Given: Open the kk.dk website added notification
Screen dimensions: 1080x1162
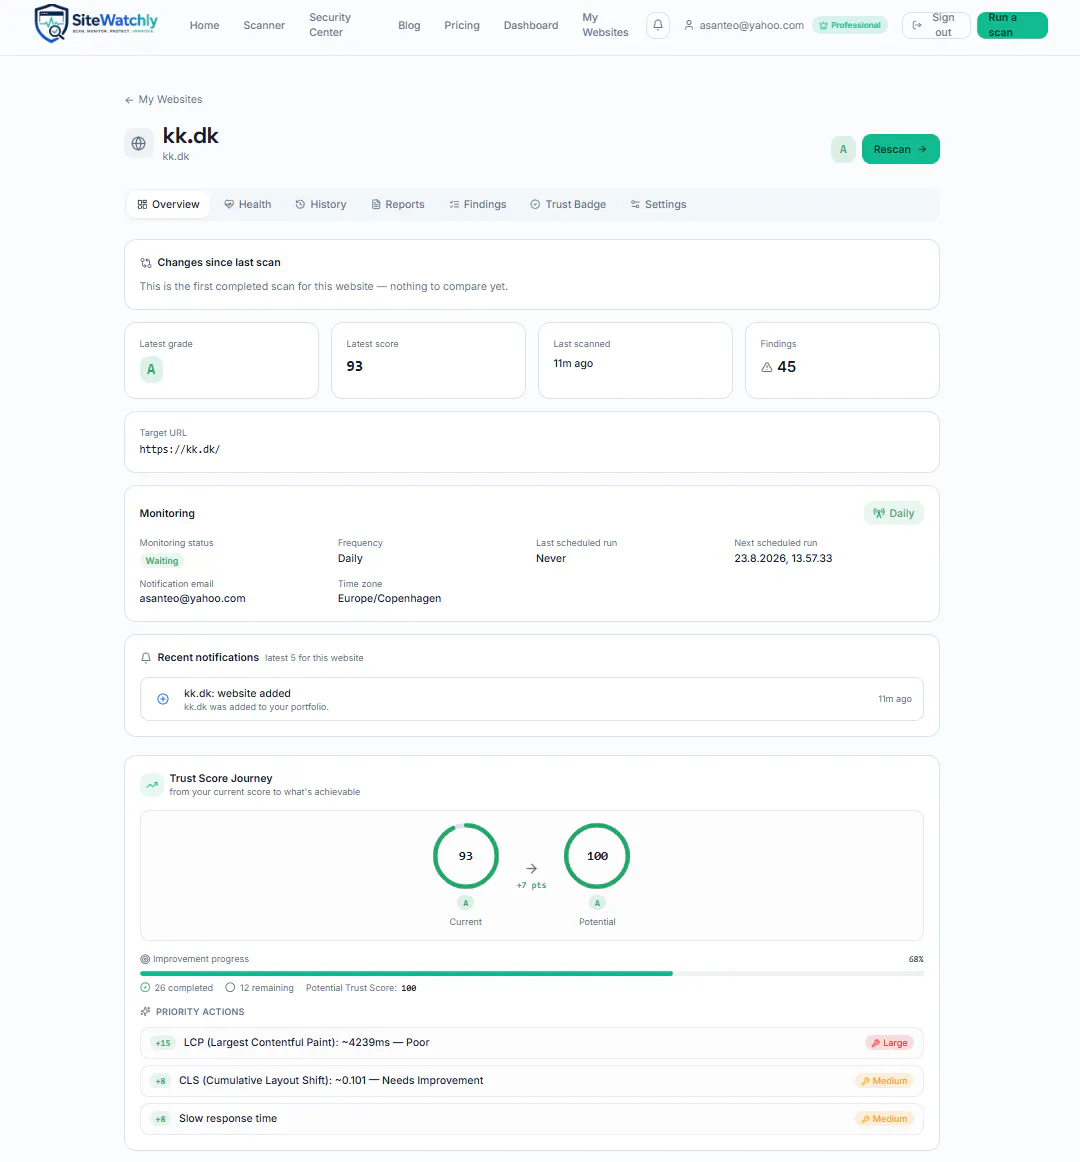Looking at the screenshot, I should (x=531, y=699).
